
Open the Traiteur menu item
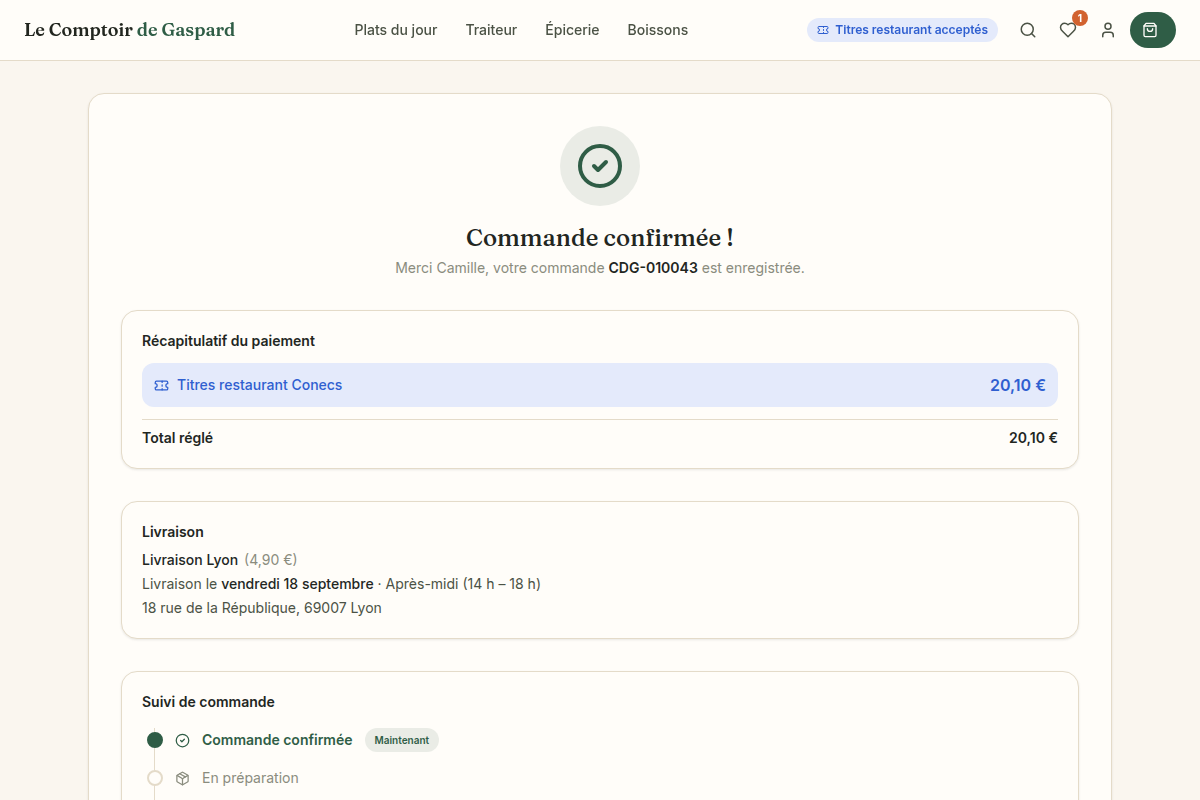(491, 30)
